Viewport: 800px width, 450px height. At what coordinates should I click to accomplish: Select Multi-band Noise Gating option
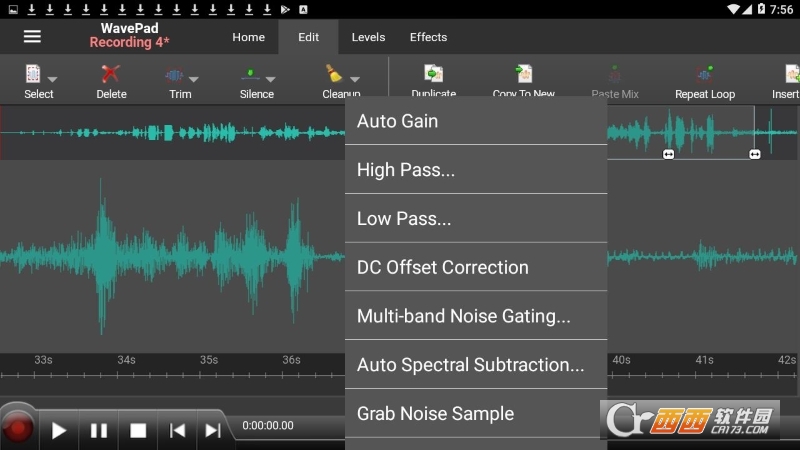476,316
